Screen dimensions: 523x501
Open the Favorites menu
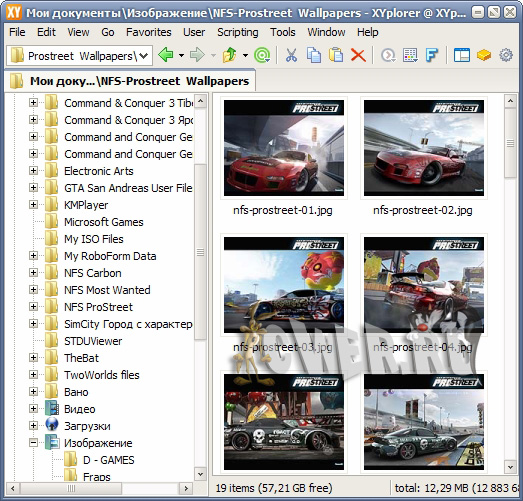click(x=148, y=32)
